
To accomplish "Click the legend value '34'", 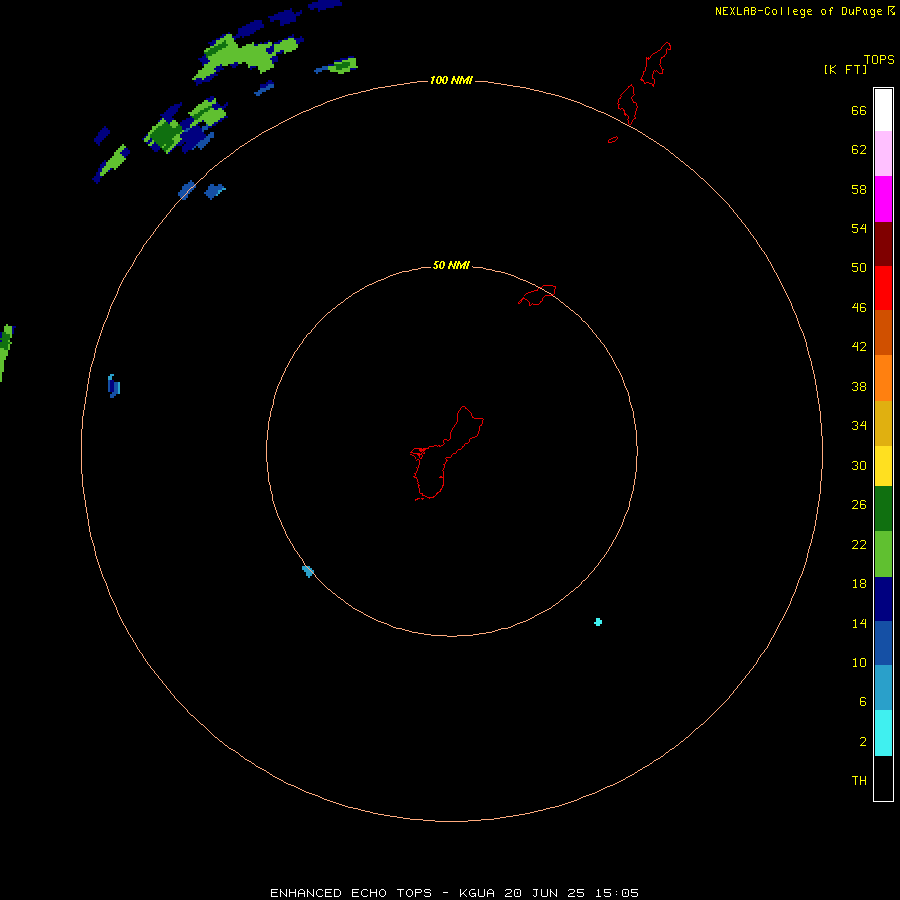I will 859,426.
